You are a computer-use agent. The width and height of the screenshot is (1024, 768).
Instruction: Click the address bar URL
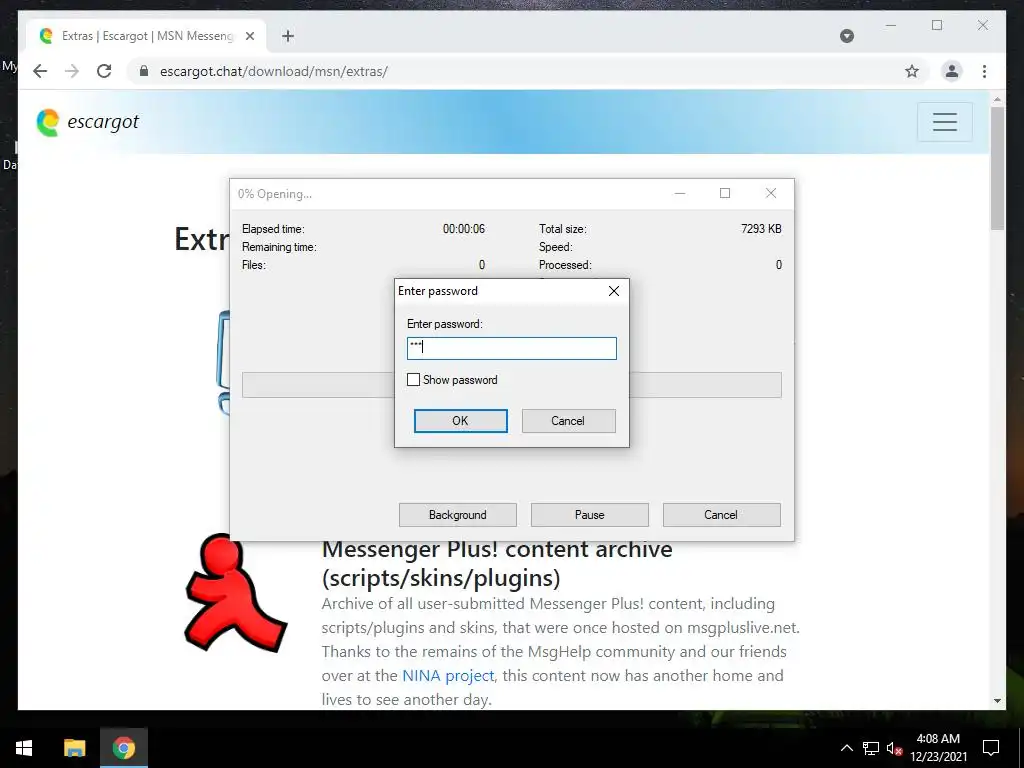coord(274,71)
